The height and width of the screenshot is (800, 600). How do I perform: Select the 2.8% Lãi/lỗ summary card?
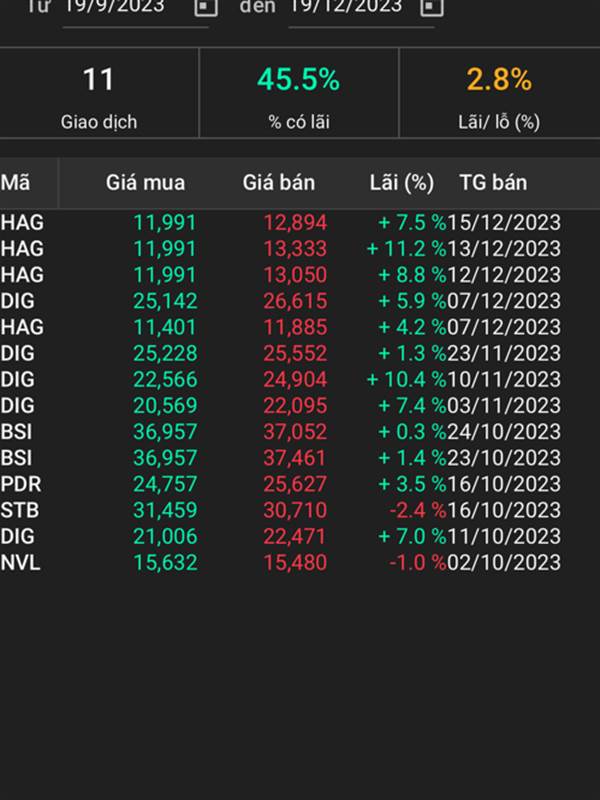click(x=499, y=93)
